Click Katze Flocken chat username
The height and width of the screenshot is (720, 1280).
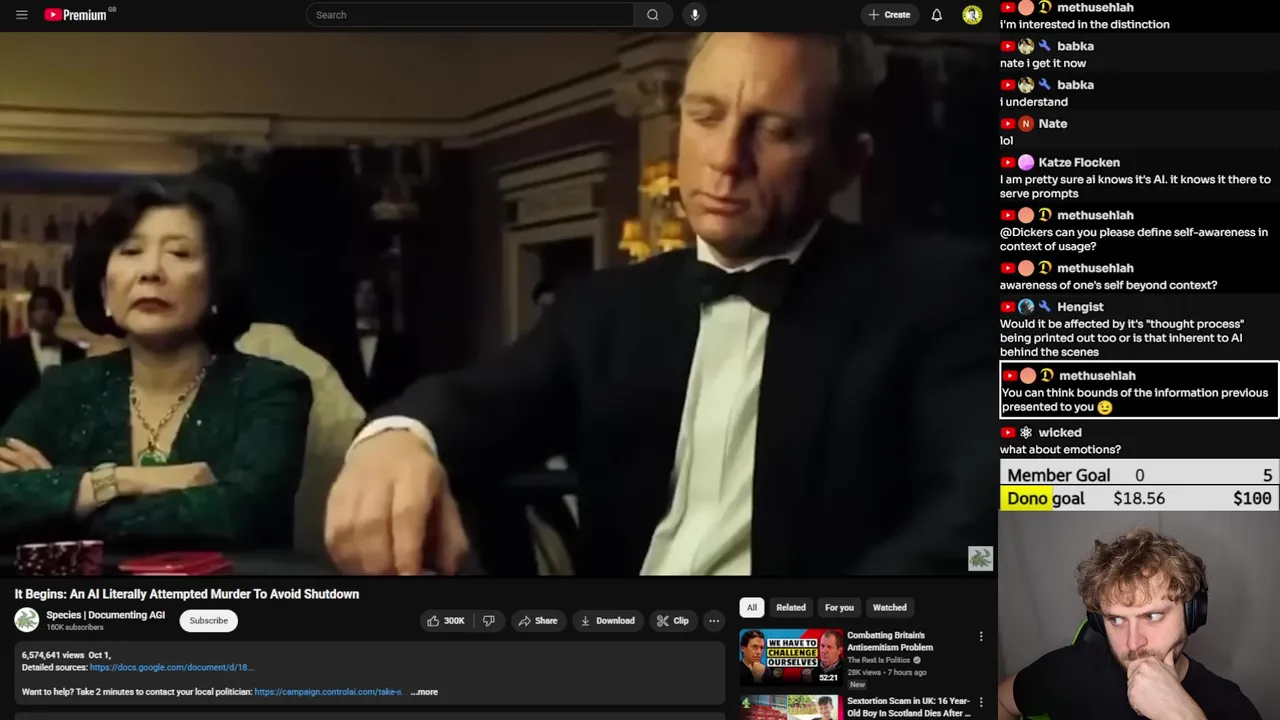[x=1079, y=162]
